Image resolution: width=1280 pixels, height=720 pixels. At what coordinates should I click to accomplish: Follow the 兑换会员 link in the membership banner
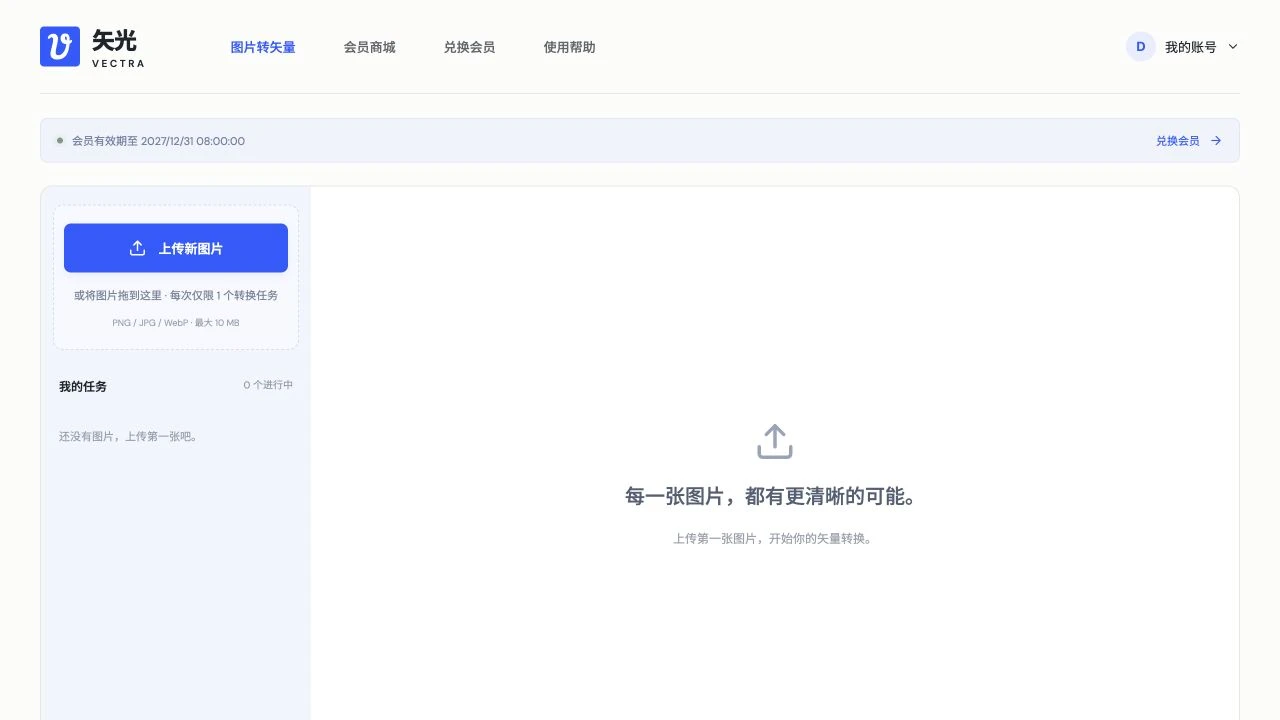[x=1178, y=141]
